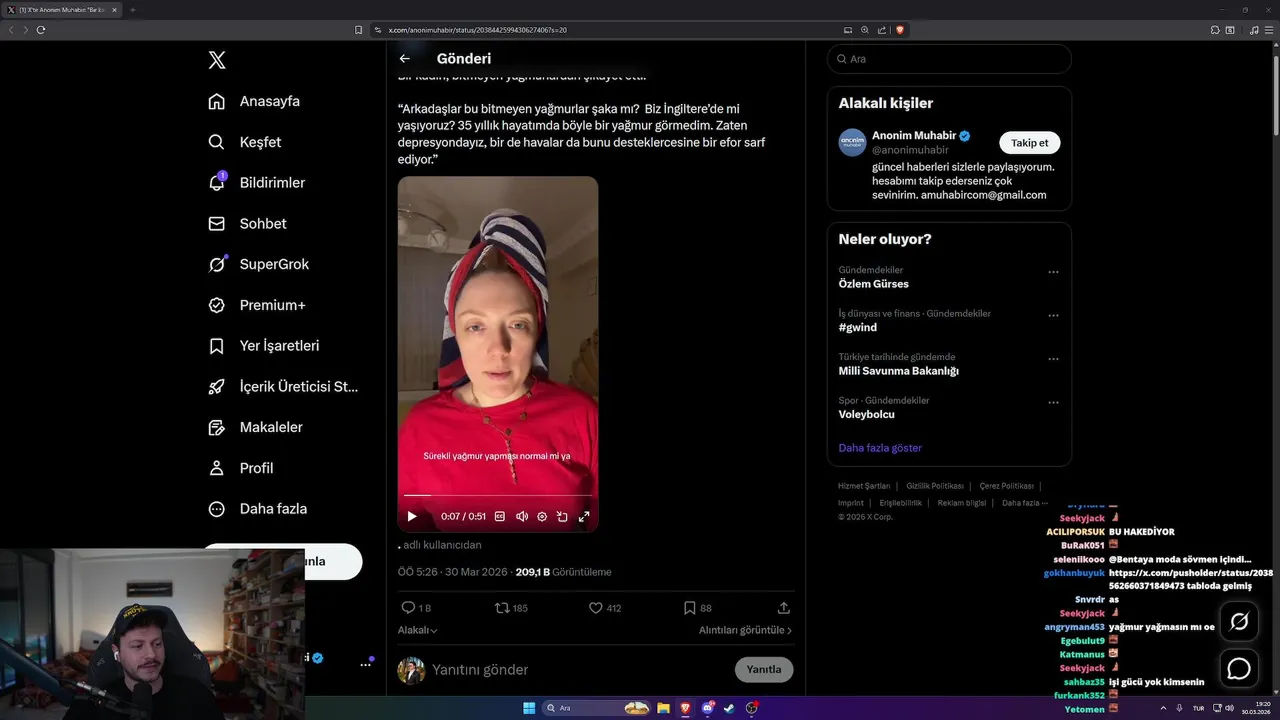Viewport: 1280px width, 720px height.
Task: Expand footer Daha fazla ··· menu
Action: 1025,503
